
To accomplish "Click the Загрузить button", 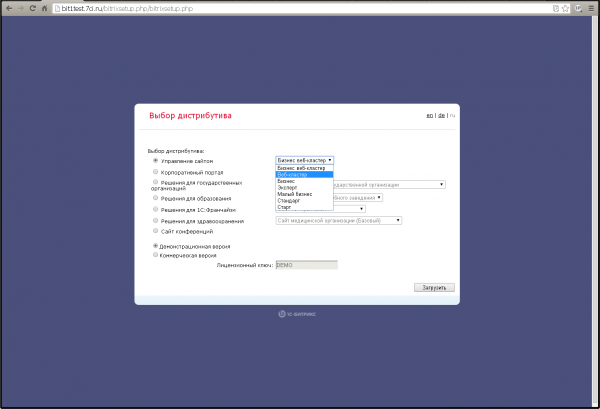I will click(434, 287).
